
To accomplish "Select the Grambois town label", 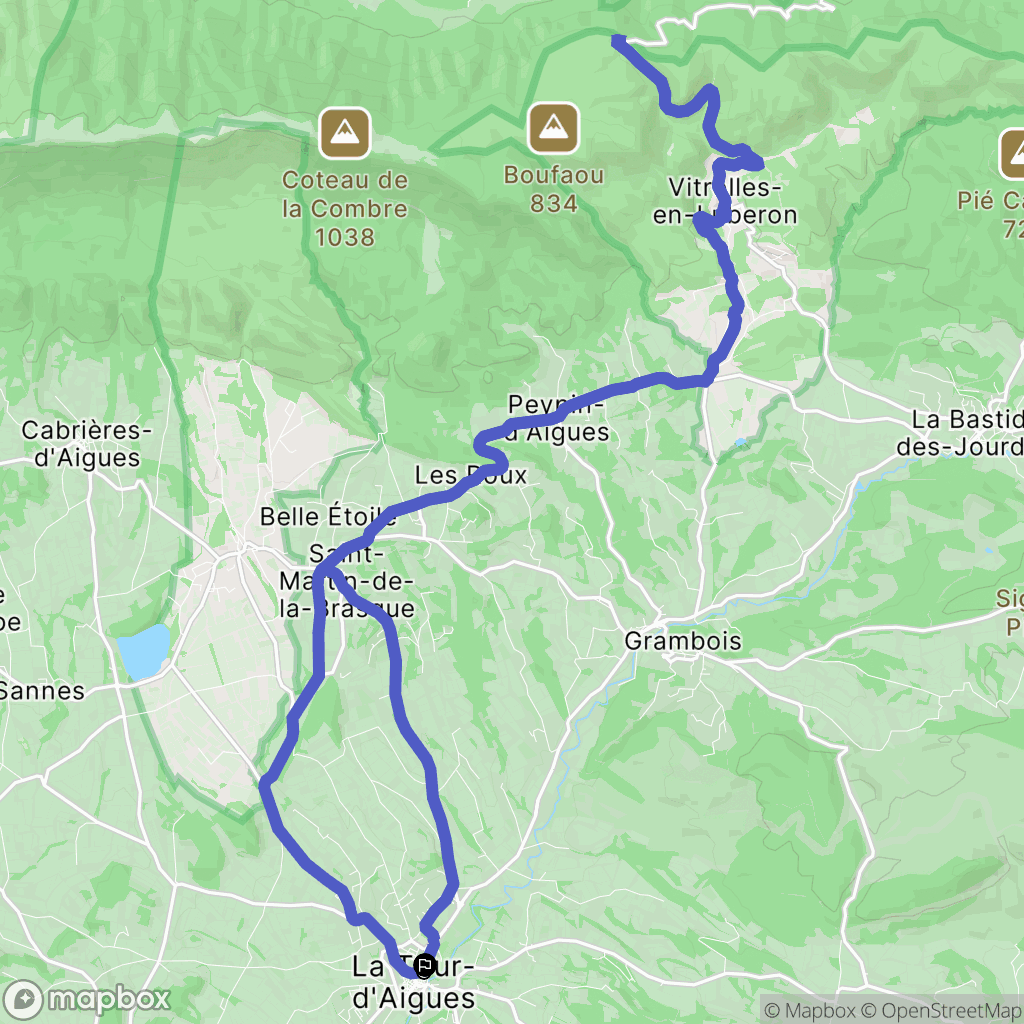I will pyautogui.click(x=682, y=641).
